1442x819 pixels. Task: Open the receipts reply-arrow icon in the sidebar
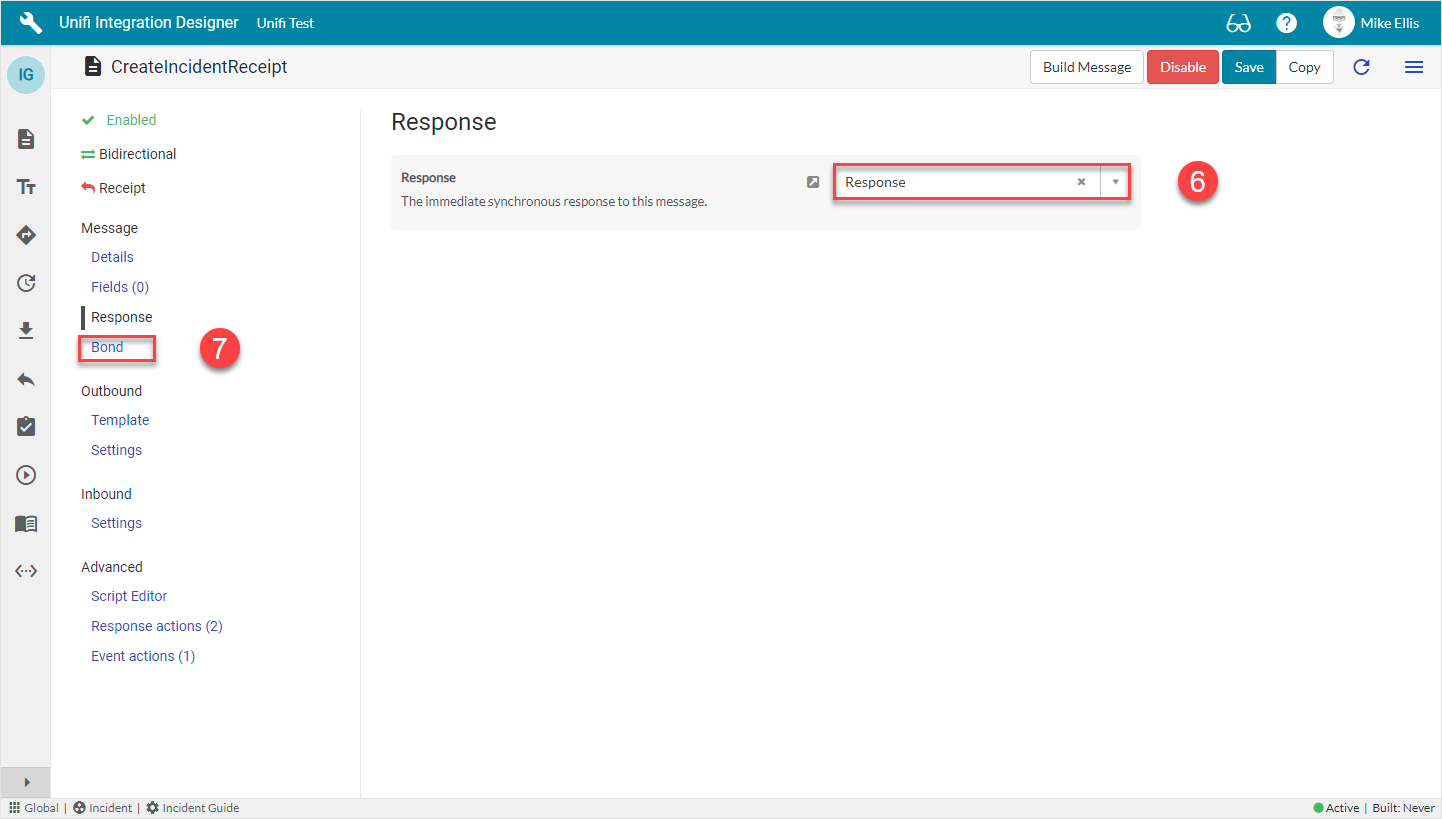(25, 379)
